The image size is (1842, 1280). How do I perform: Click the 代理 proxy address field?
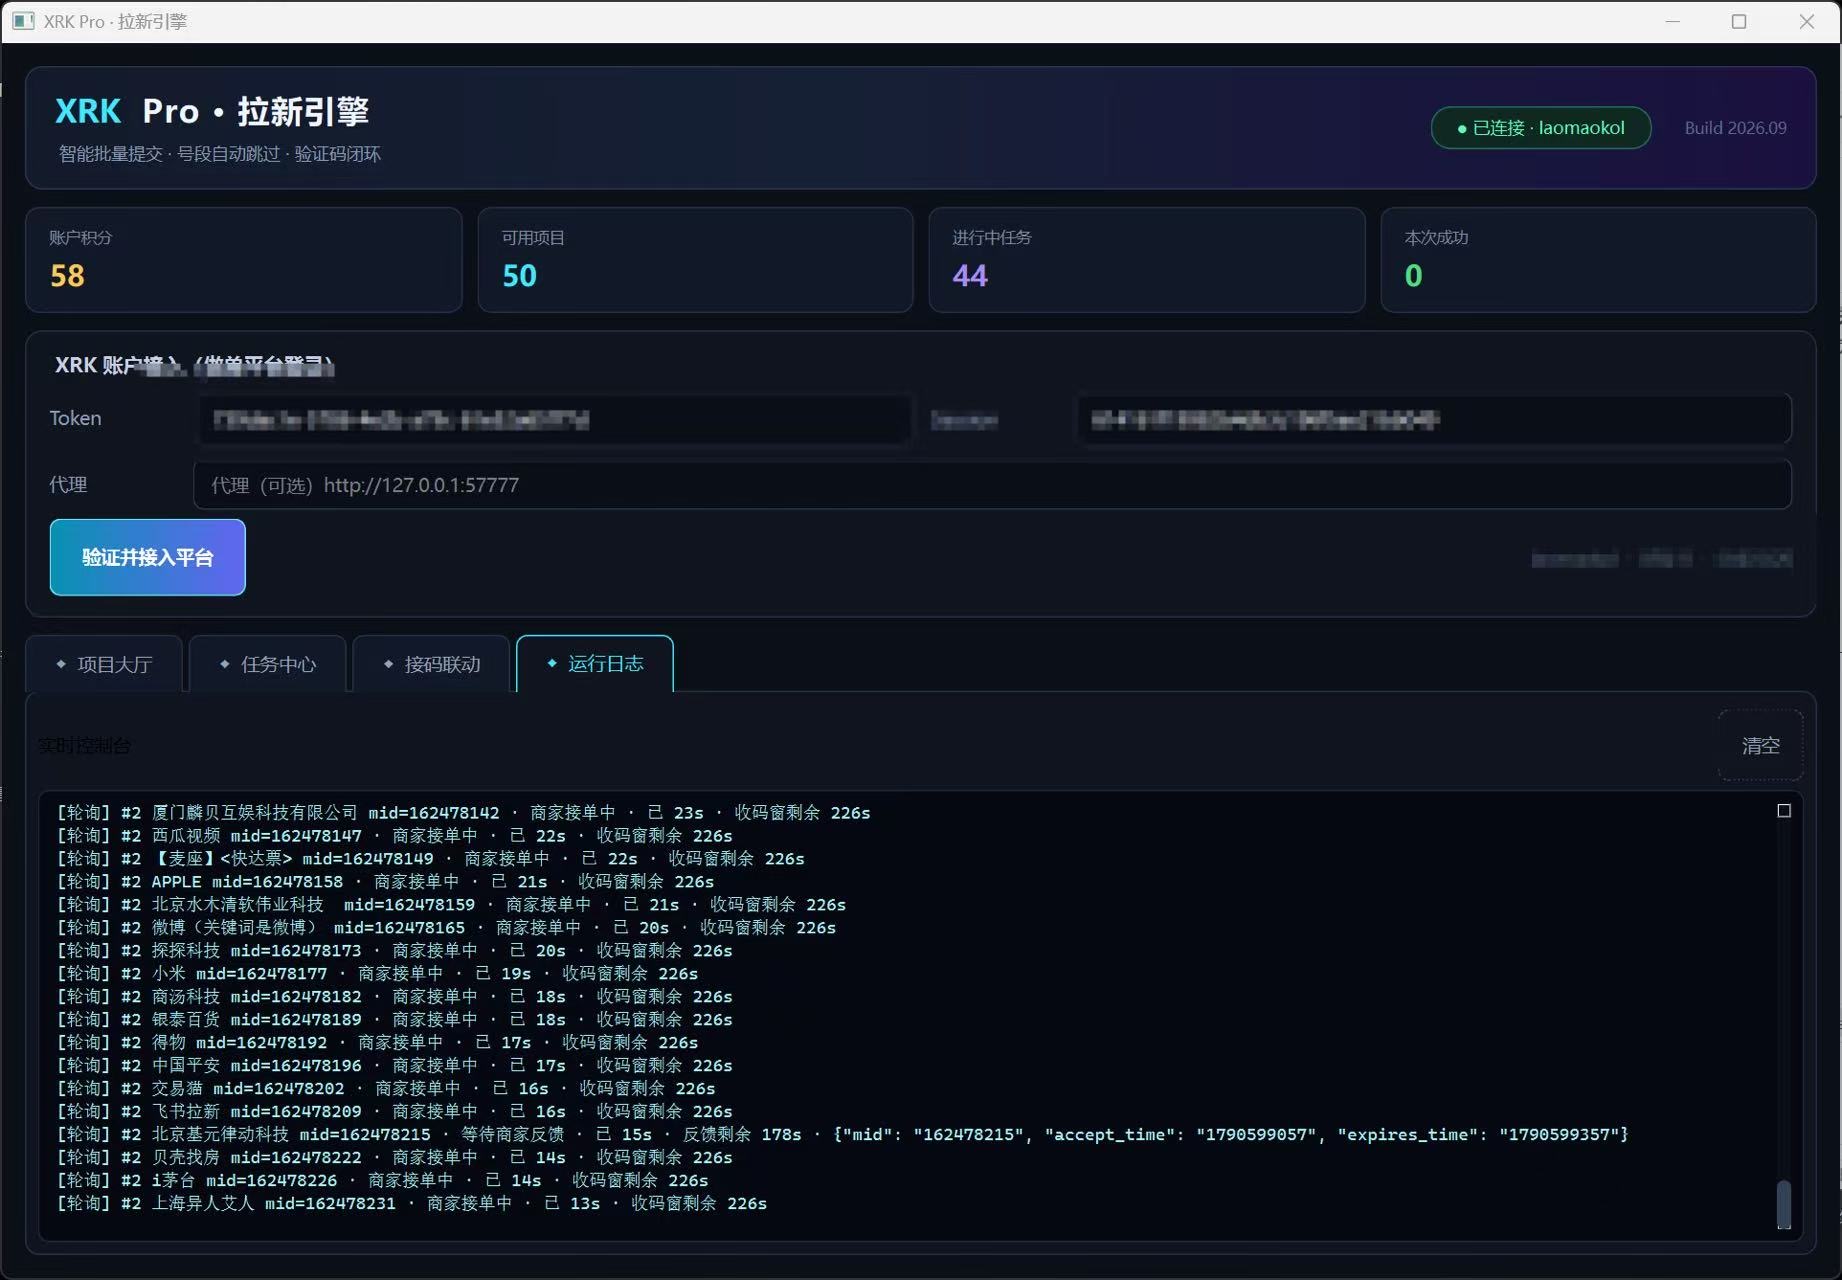coord(992,485)
